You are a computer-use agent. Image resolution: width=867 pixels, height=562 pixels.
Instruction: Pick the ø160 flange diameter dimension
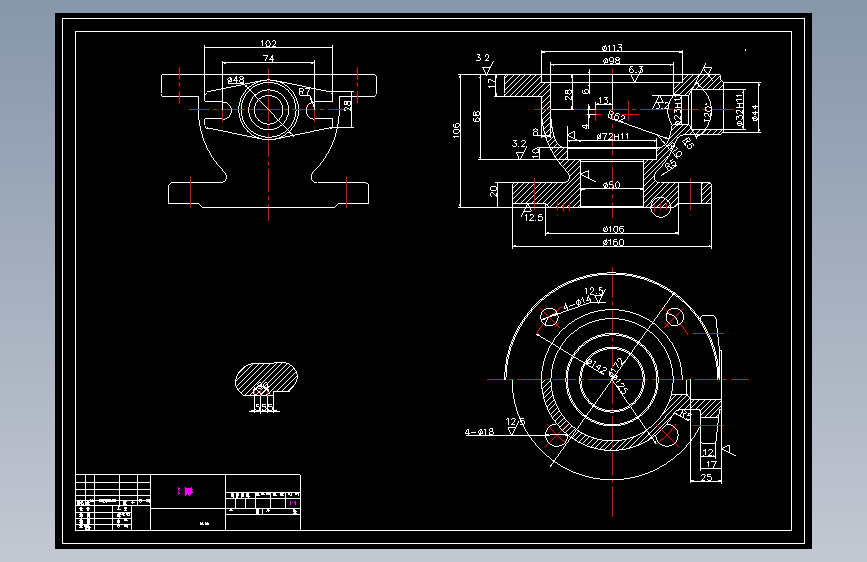coord(613,242)
